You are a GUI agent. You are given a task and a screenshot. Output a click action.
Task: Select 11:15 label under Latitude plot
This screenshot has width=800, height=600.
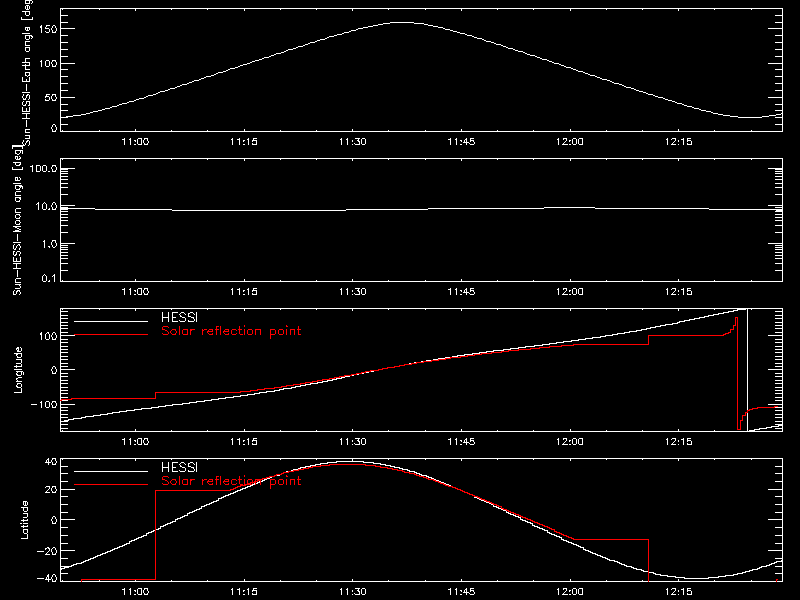tap(244, 592)
